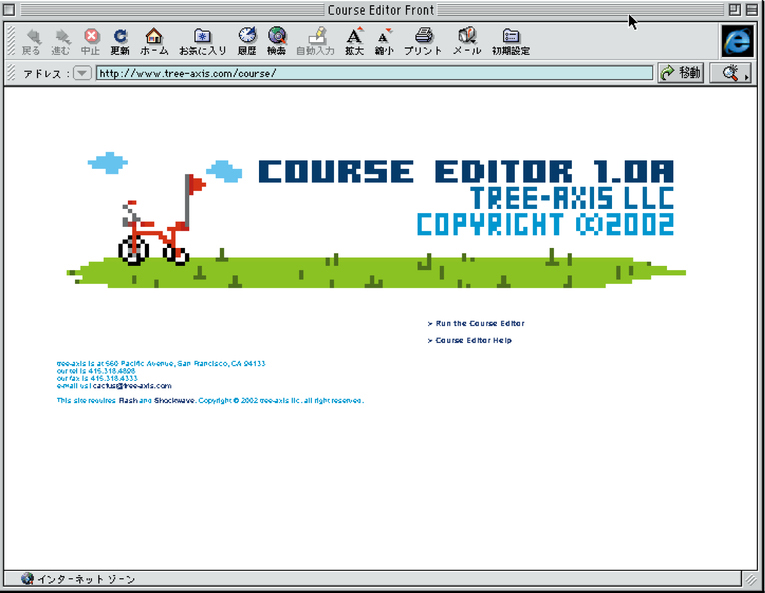The width and height of the screenshot is (765, 593).
Task: Click the Run the Course Editor link
Action: point(479,324)
